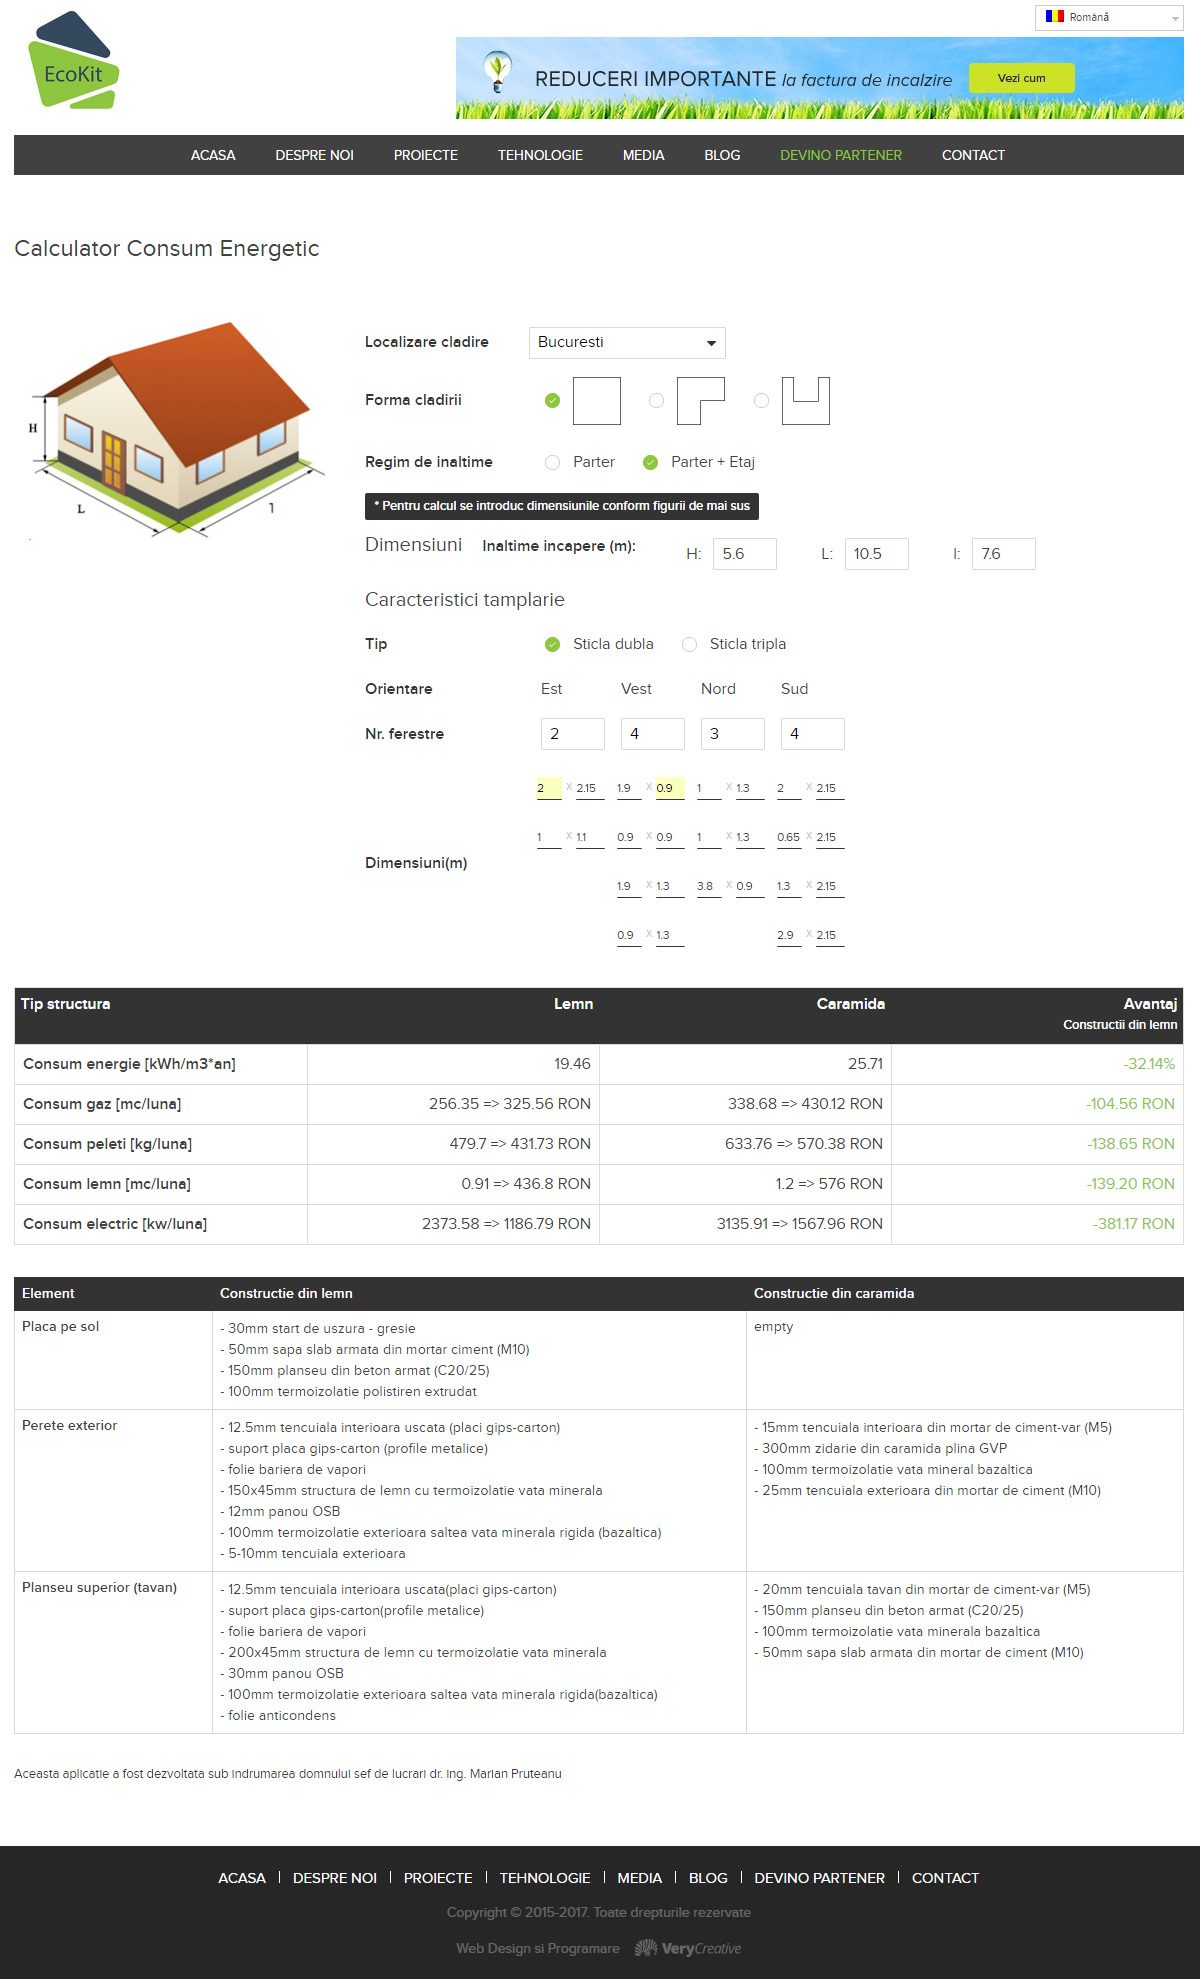This screenshot has width=1200, height=1979.
Task: Expand the Română language selector
Action: click(1109, 18)
